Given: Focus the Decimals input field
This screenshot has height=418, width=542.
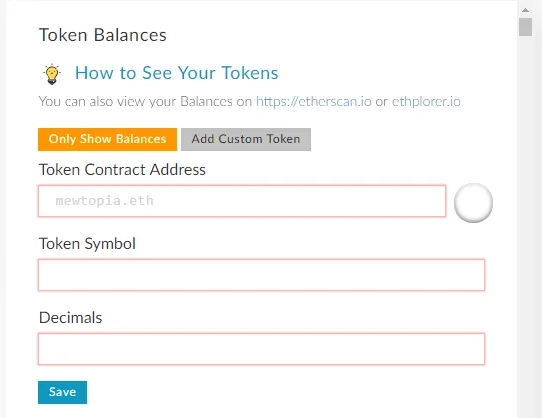Looking at the screenshot, I should point(262,349).
